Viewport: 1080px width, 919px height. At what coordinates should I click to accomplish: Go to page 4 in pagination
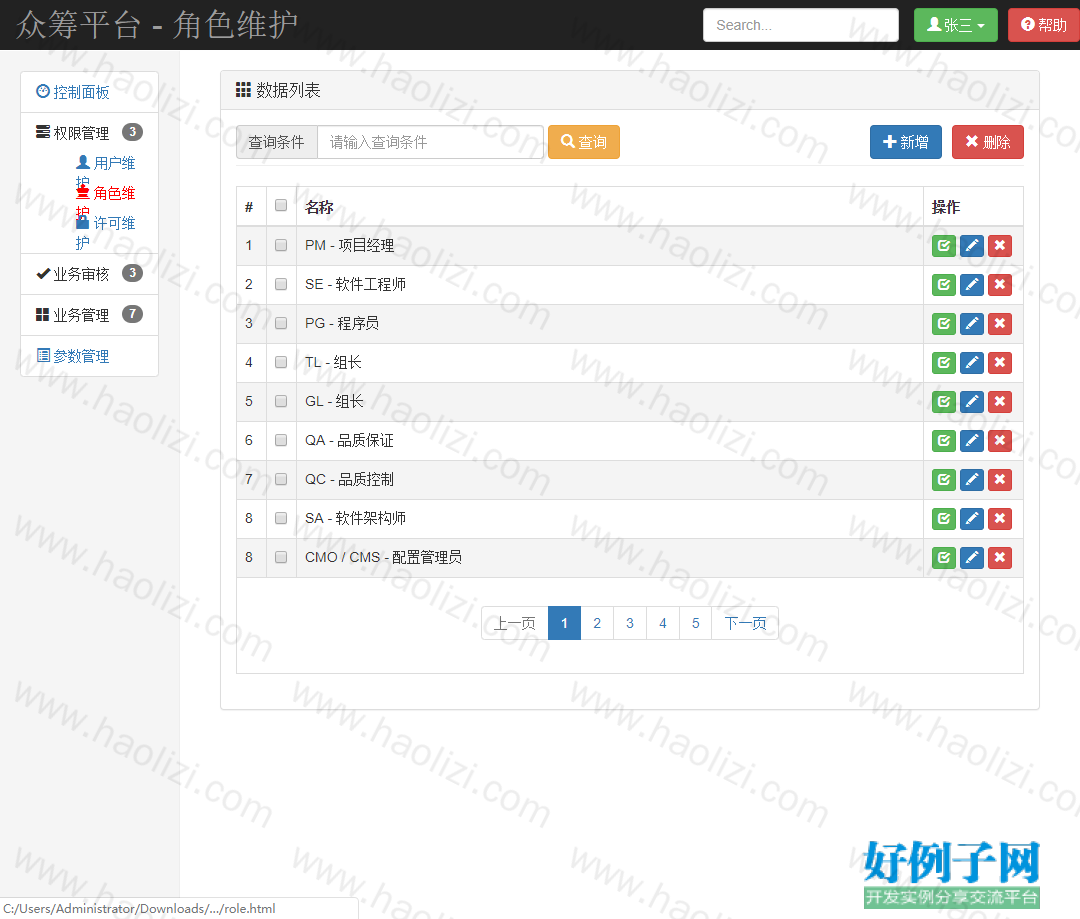[663, 623]
